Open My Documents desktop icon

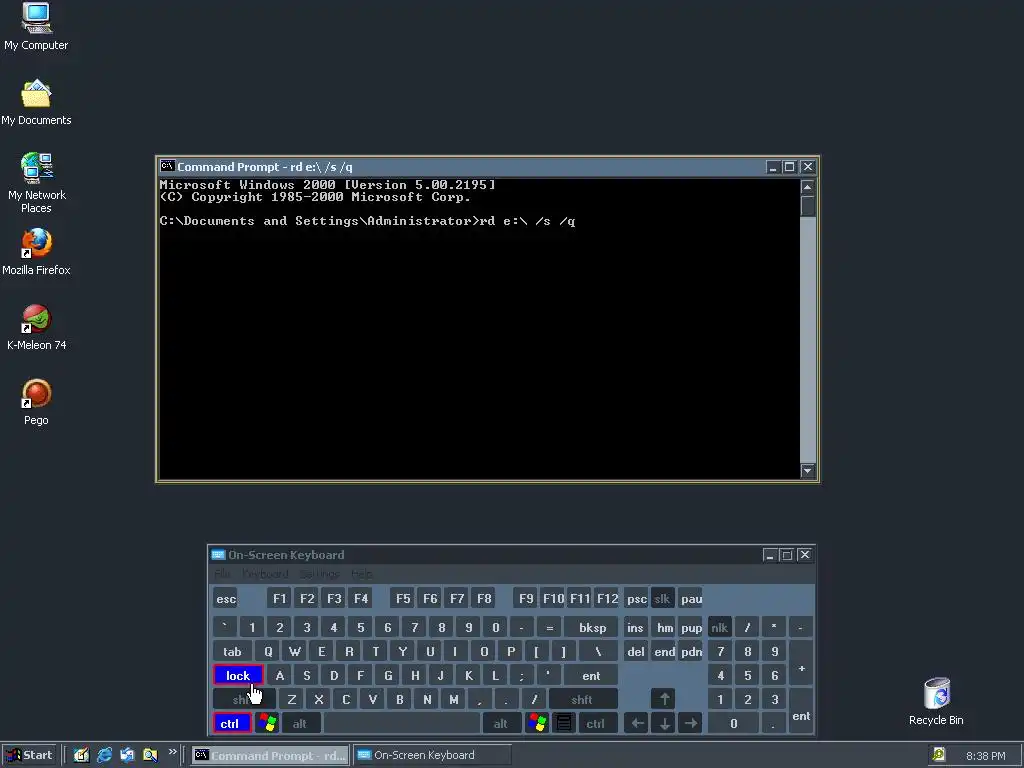tap(36, 103)
